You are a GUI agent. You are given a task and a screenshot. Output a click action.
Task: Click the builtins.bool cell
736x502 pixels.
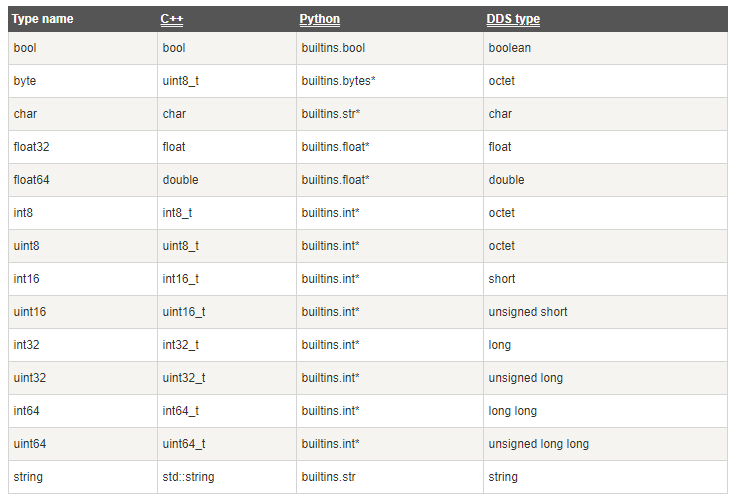tap(333, 48)
